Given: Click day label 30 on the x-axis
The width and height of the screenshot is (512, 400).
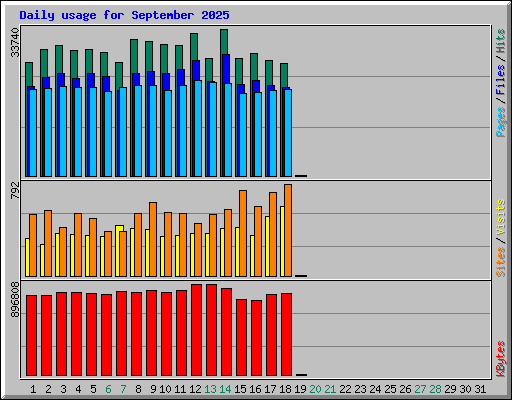Looking at the screenshot, I should pos(465,389).
